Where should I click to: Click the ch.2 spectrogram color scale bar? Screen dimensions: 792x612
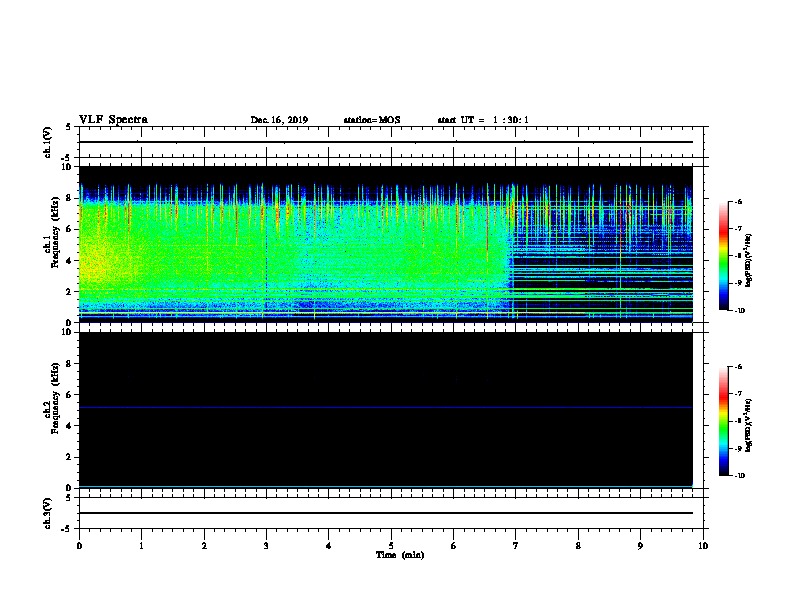click(724, 421)
